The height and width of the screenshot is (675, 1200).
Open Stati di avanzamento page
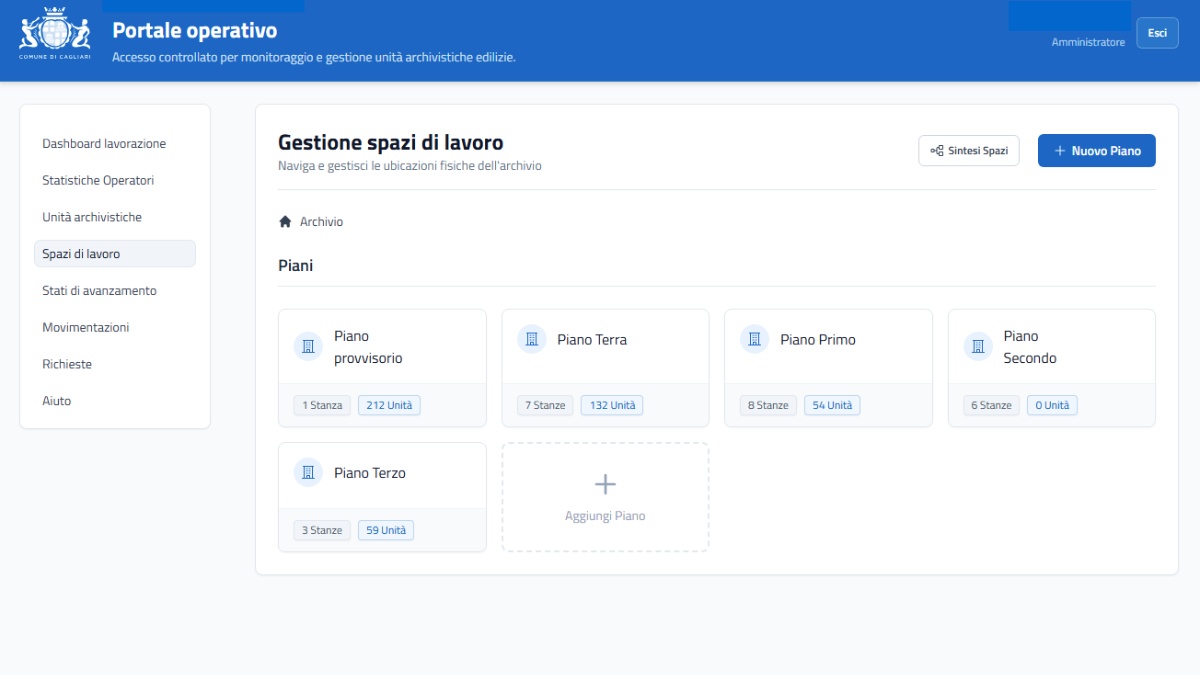coord(115,291)
